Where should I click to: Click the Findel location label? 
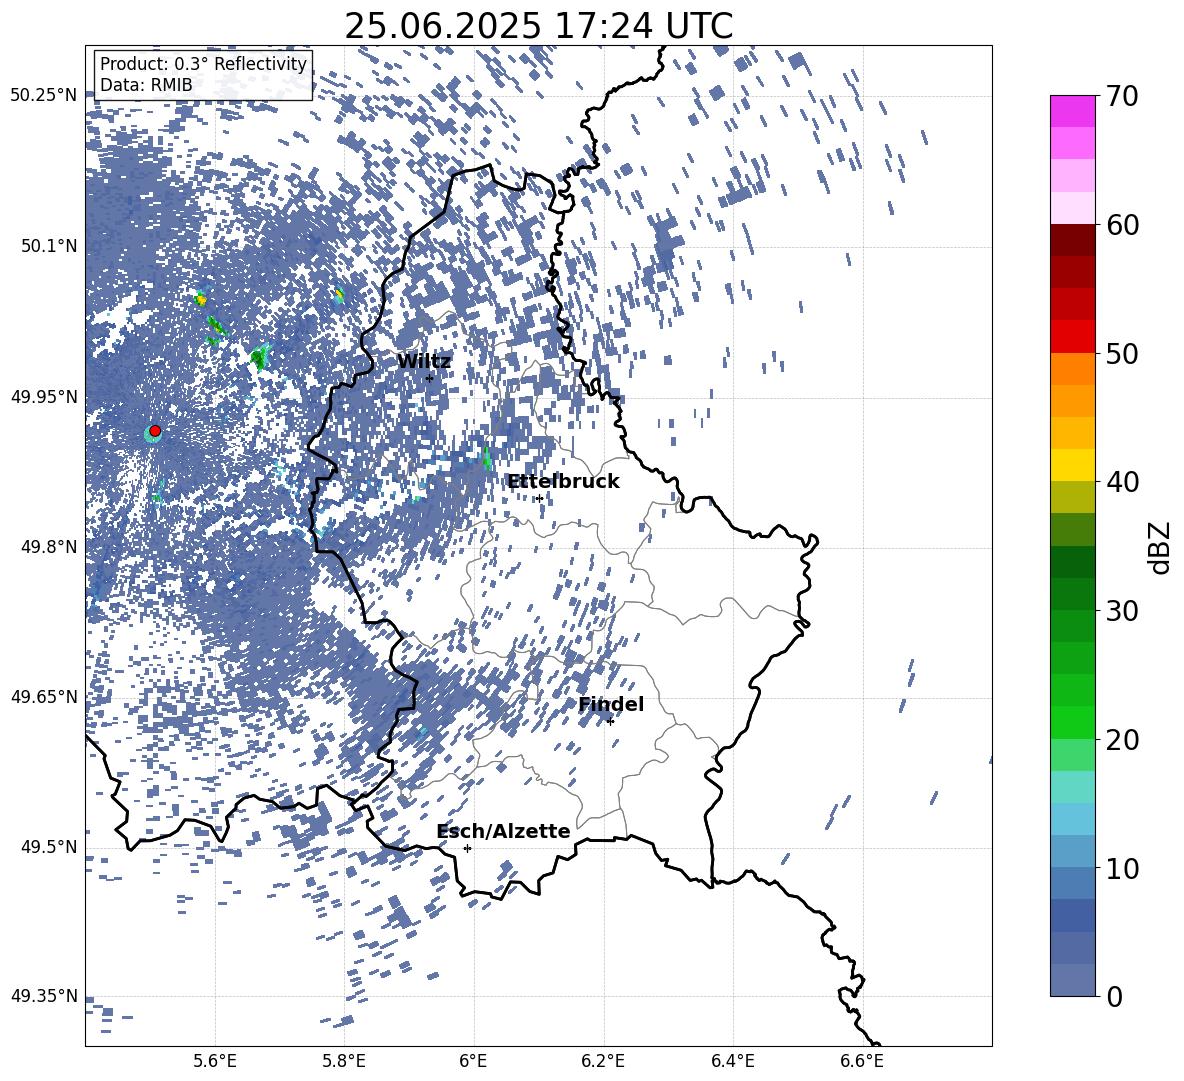pos(611,704)
